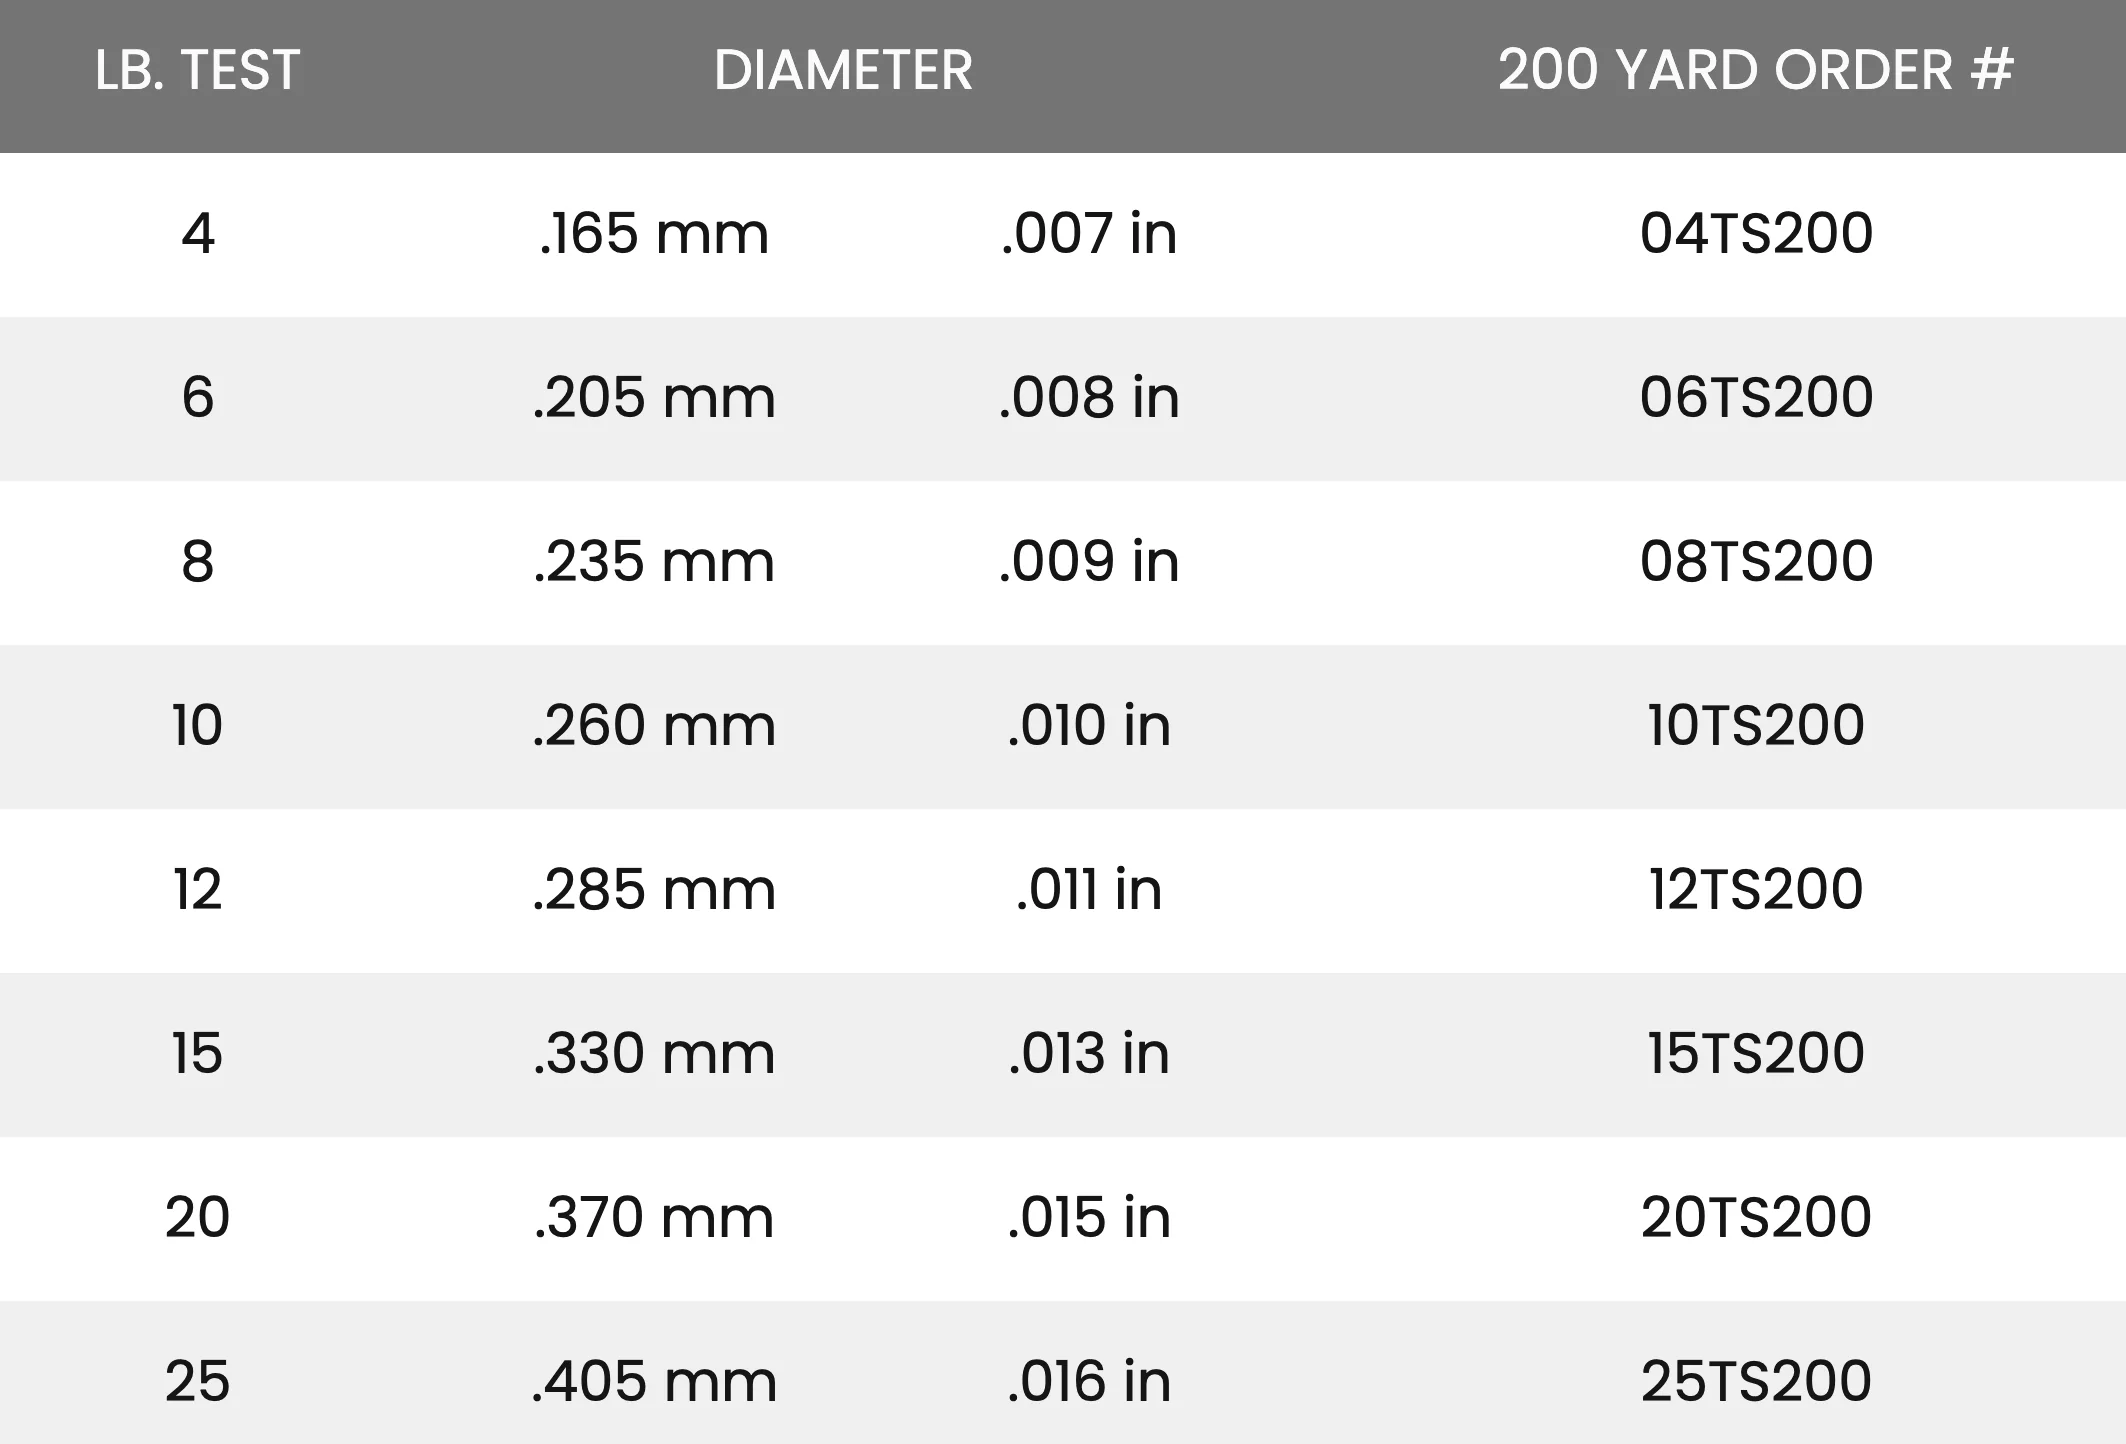This screenshot has width=2126, height=1444.
Task: Click the .008 in diameter value
Action: pyautogui.click(x=1089, y=398)
